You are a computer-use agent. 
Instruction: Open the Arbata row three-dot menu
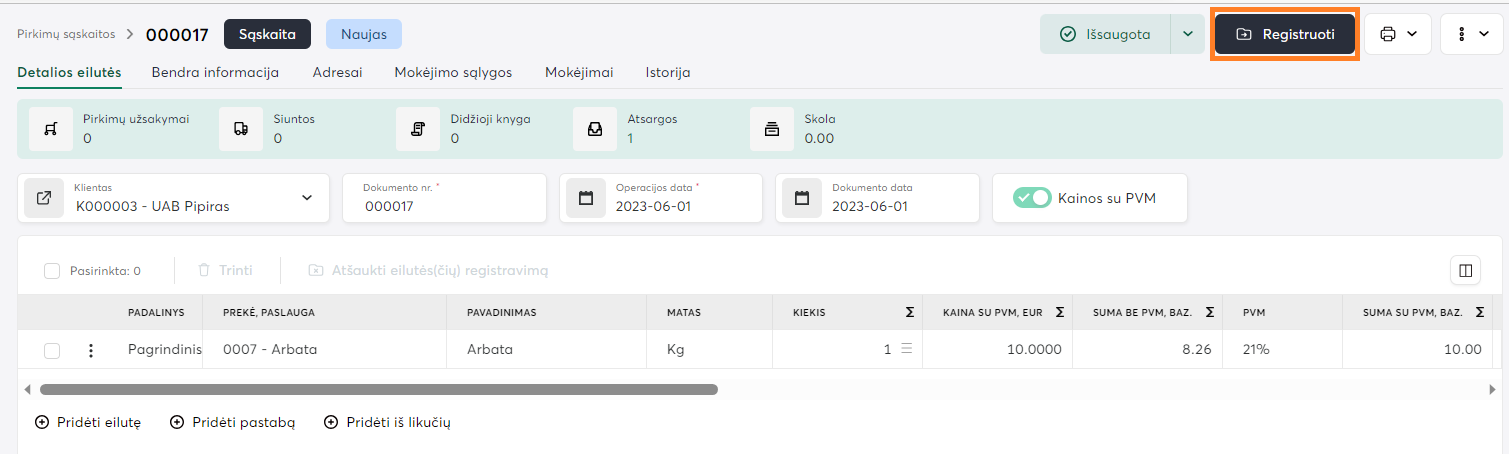point(91,350)
